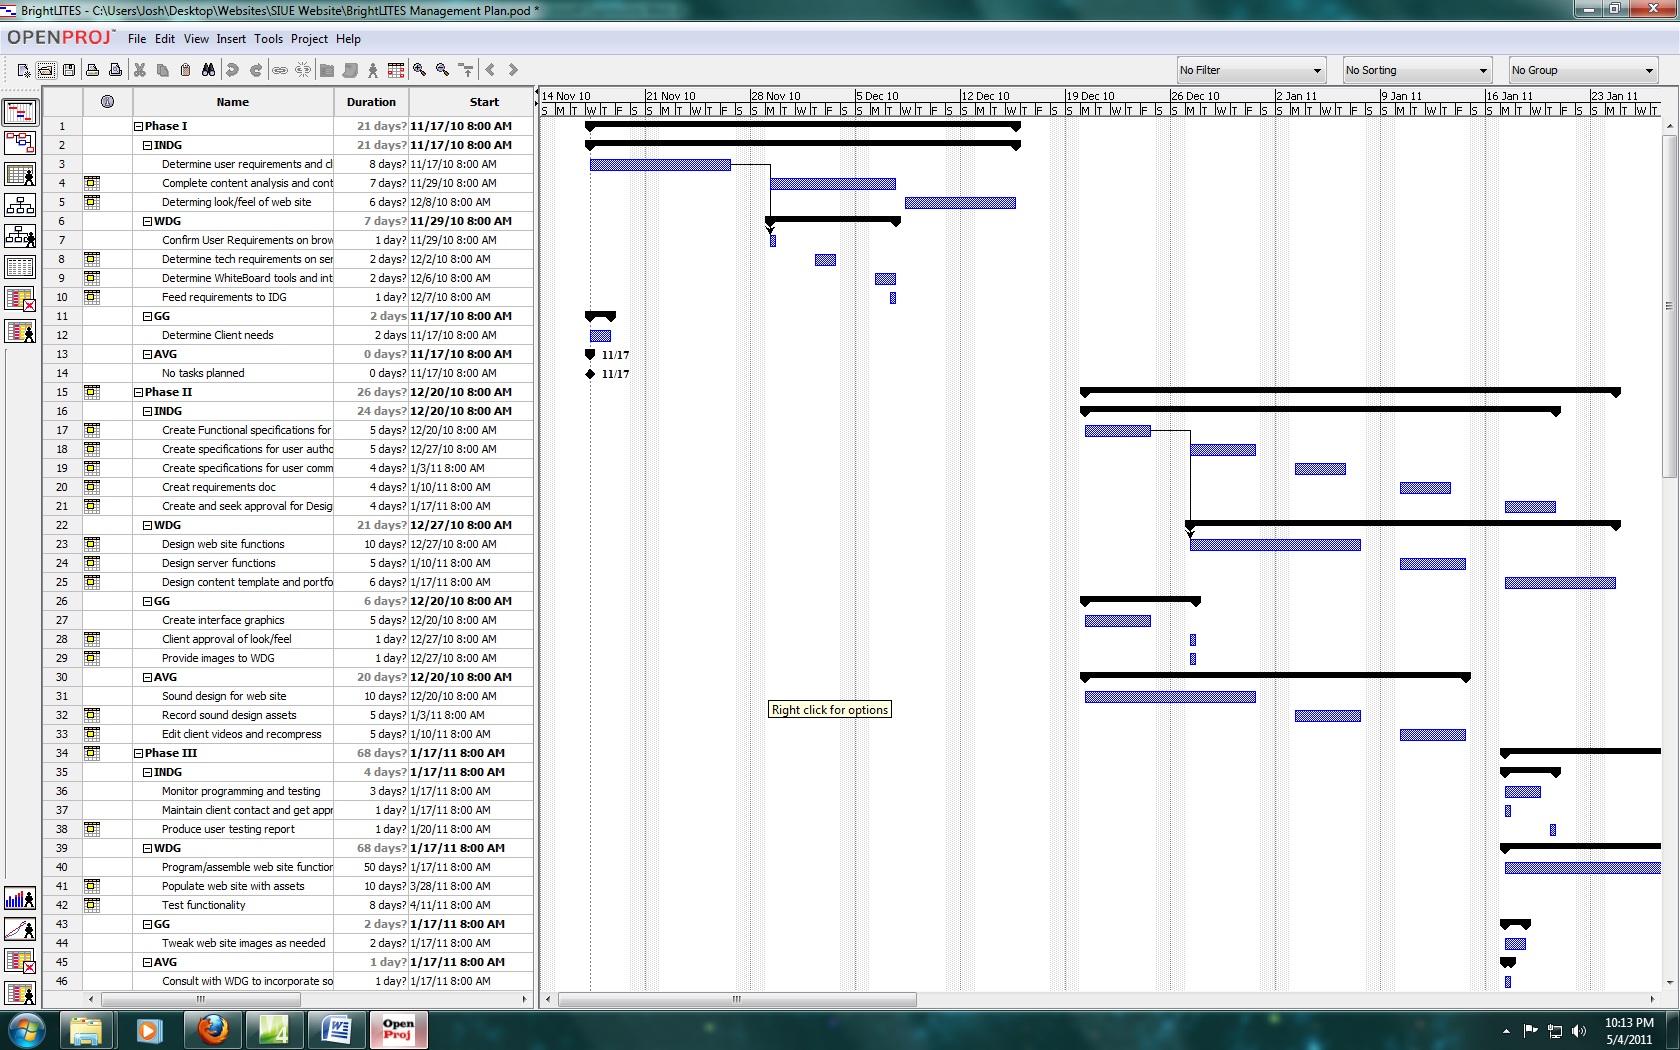The width and height of the screenshot is (1680, 1050).
Task: Click the Save project toolbar icon
Action: 69,70
